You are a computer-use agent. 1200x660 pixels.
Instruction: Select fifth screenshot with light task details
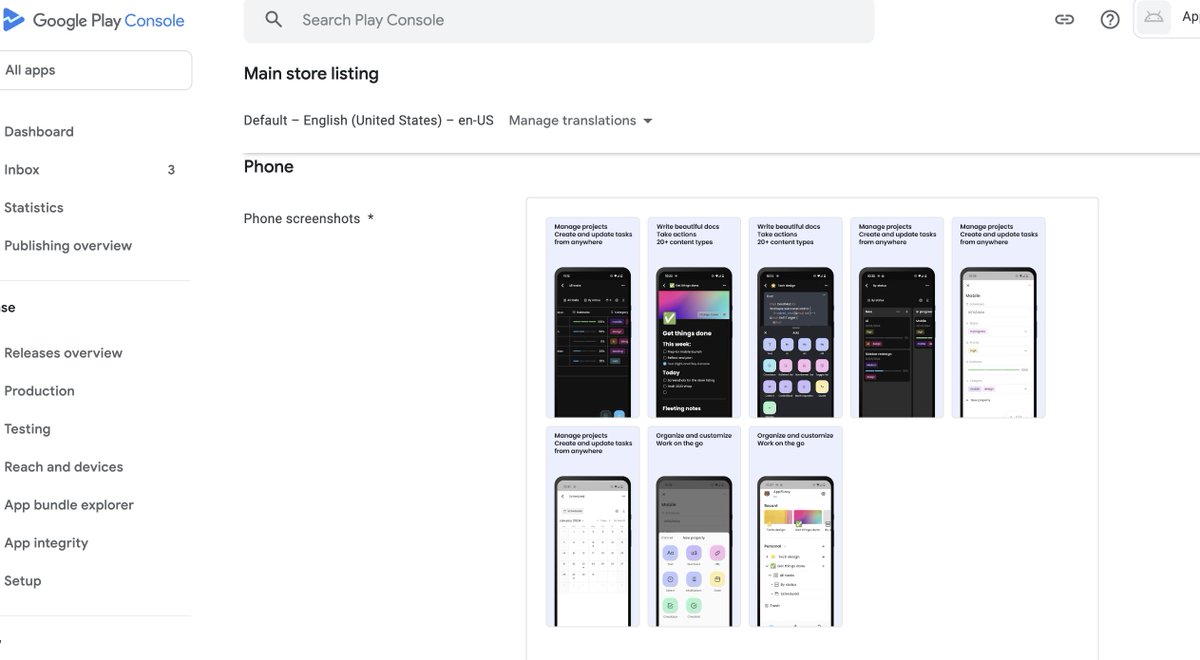(x=998, y=318)
